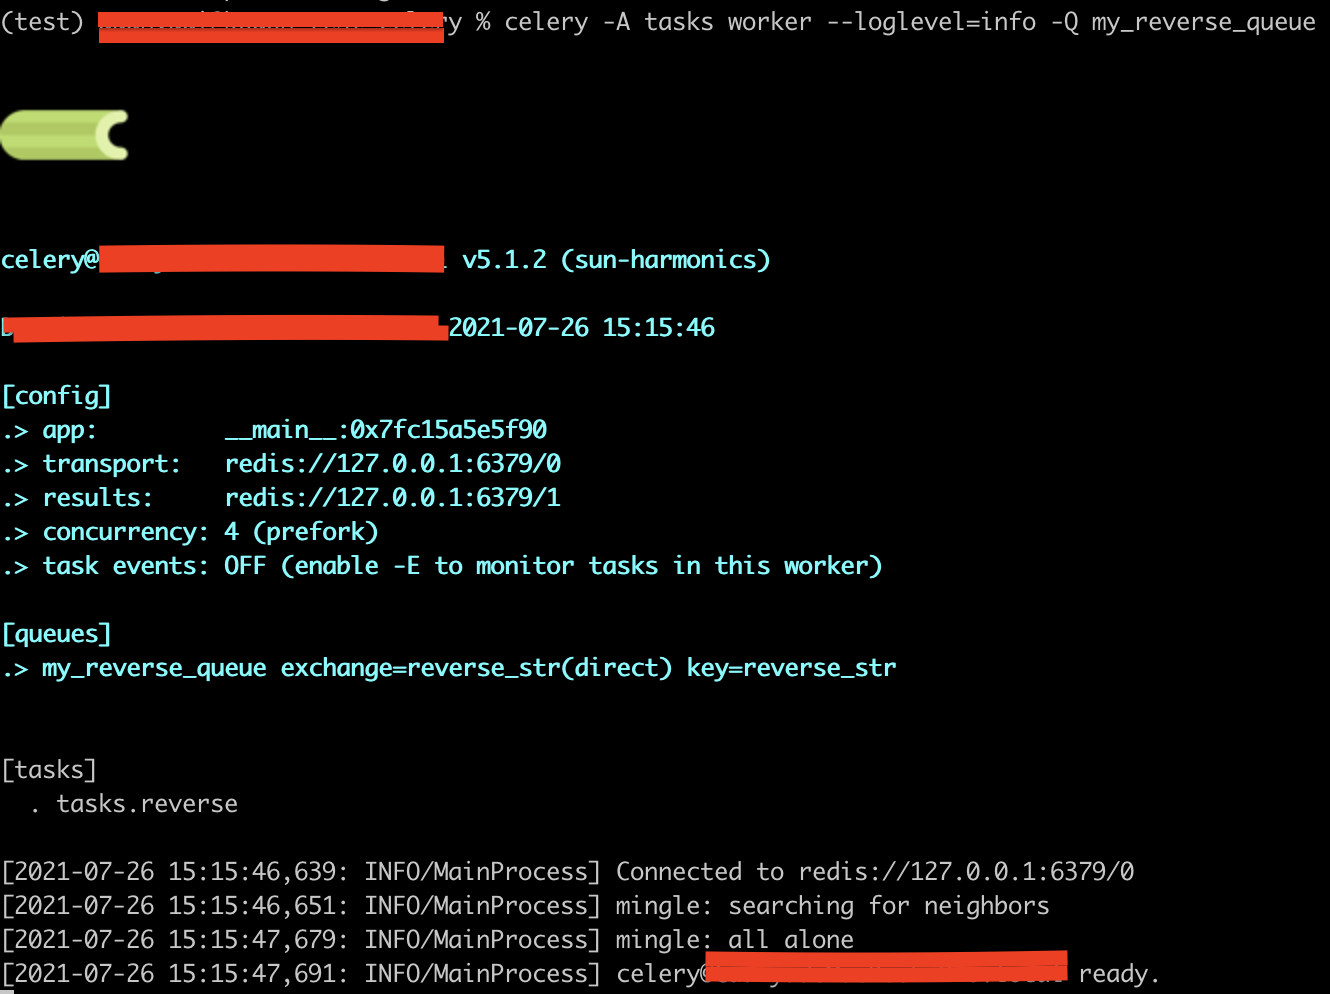Select the exchange=reverse_str(direct) text
Image resolution: width=1330 pixels, height=994 pixels.
pos(477,667)
